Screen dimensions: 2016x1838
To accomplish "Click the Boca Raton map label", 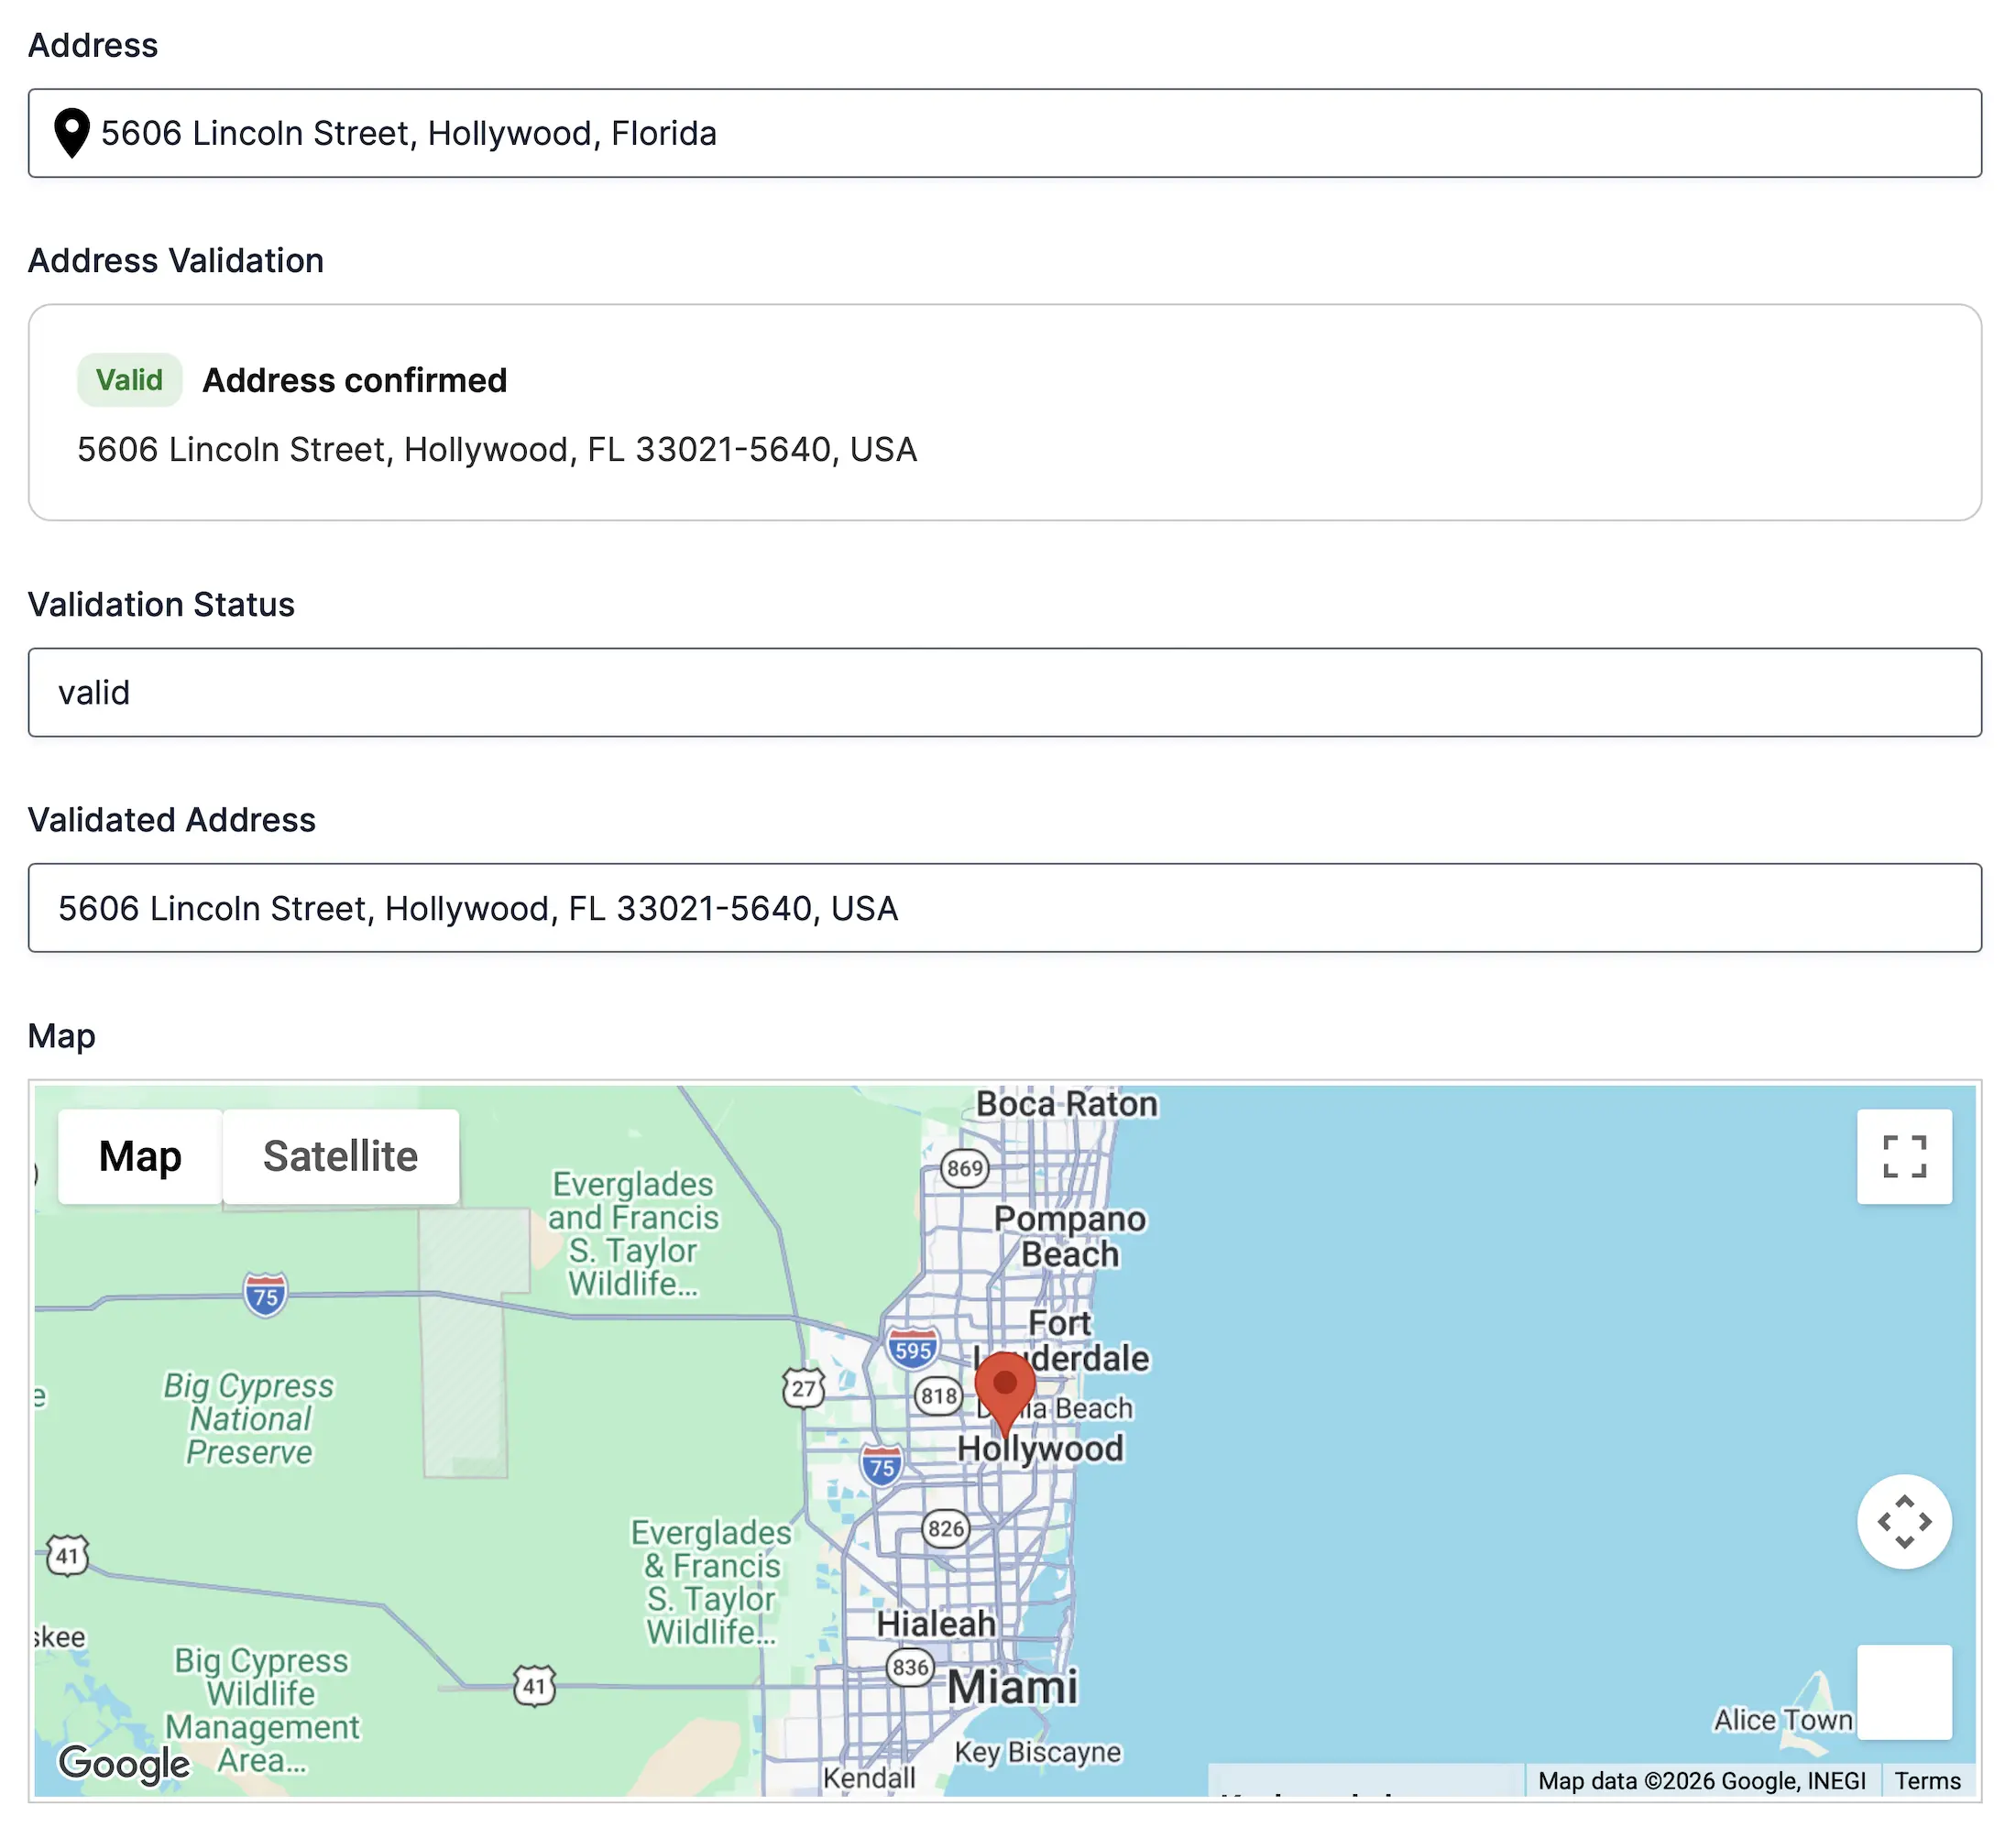I will [1066, 1104].
